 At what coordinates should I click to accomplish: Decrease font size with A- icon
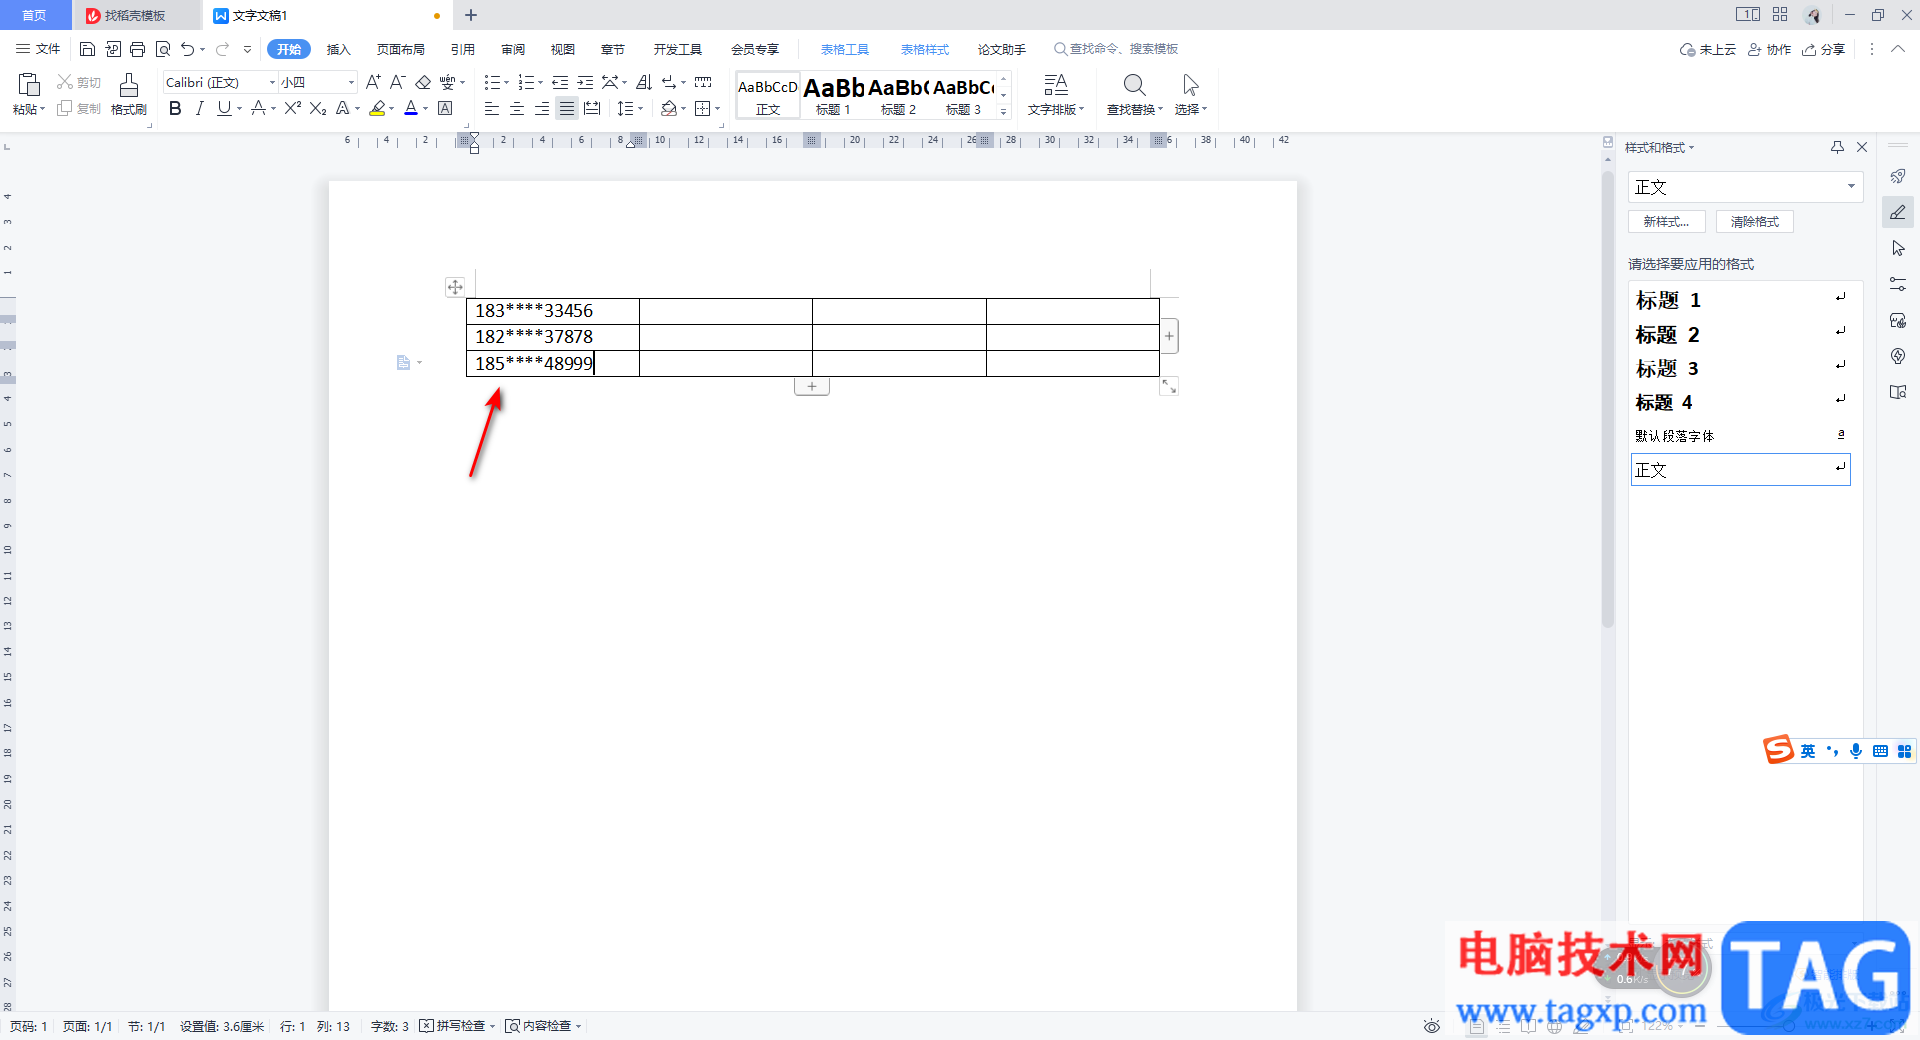click(397, 82)
